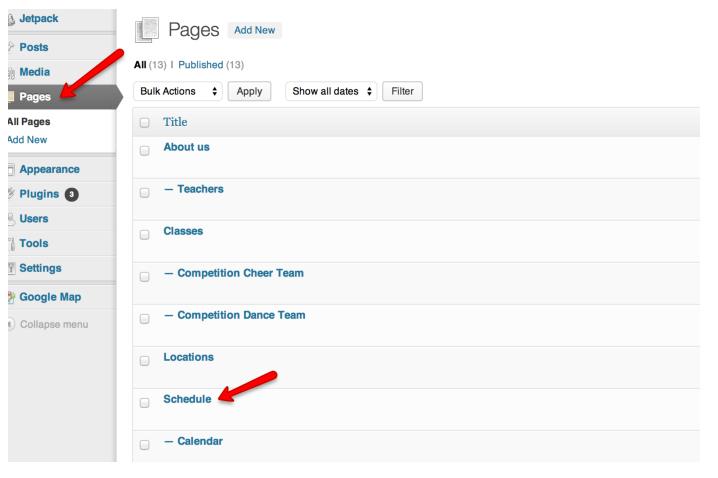Click the Collapse menu arrow icon
Image resolution: width=718 pixels, height=478 pixels.
(x=11, y=325)
